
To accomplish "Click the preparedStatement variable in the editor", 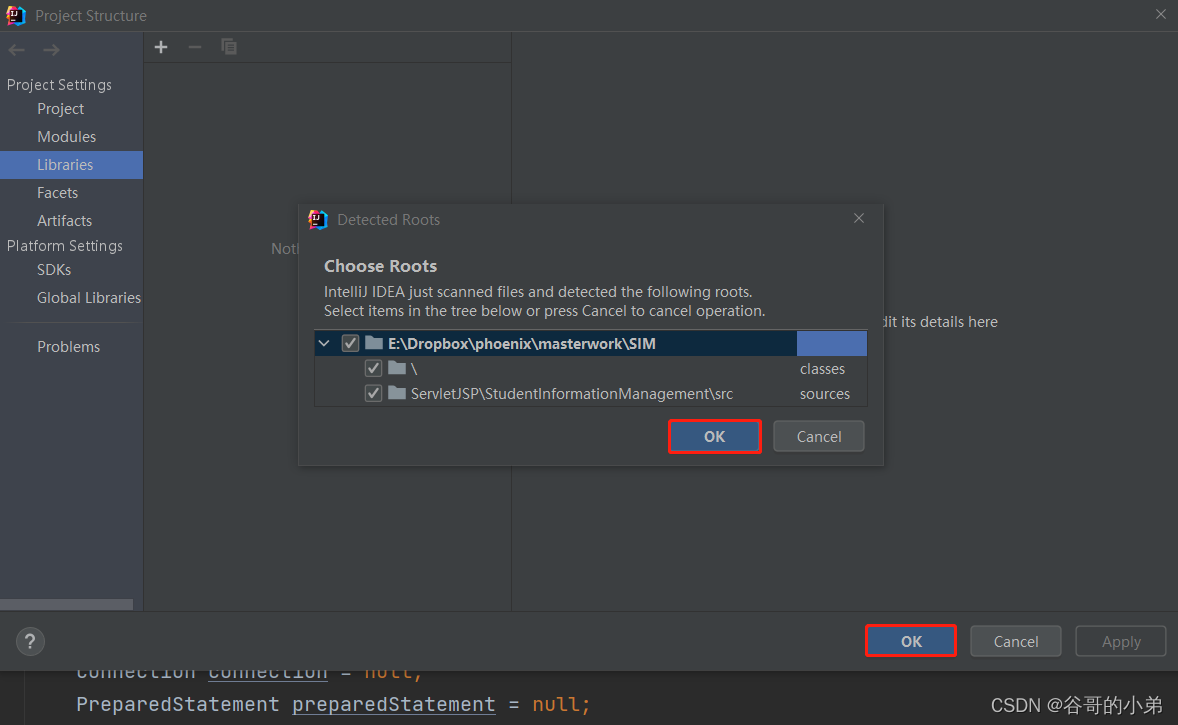I will [394, 704].
